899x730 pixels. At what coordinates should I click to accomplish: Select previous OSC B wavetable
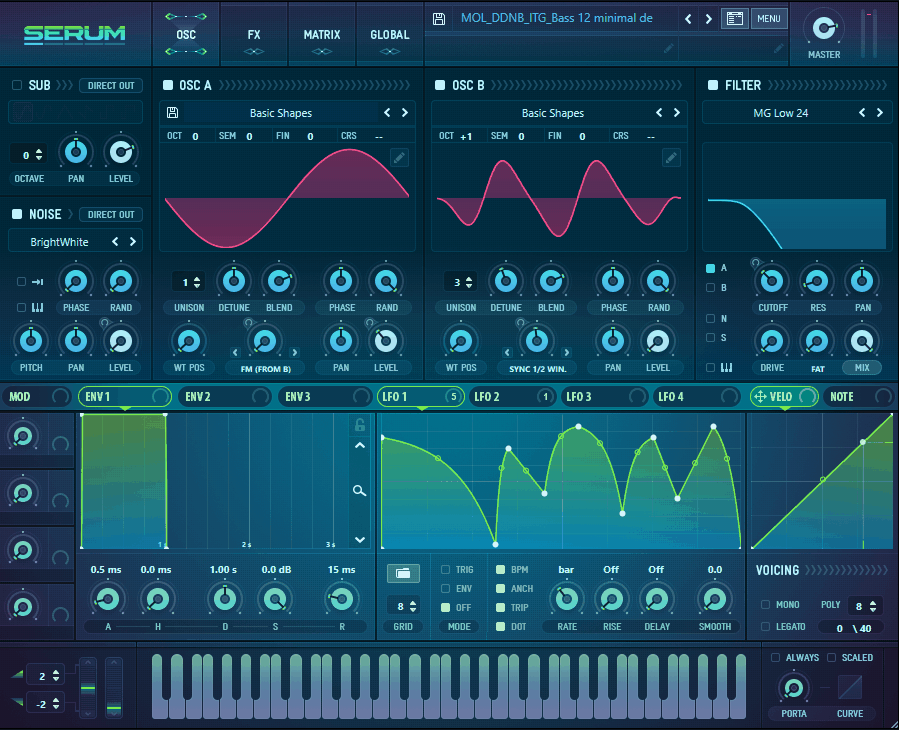[x=659, y=112]
